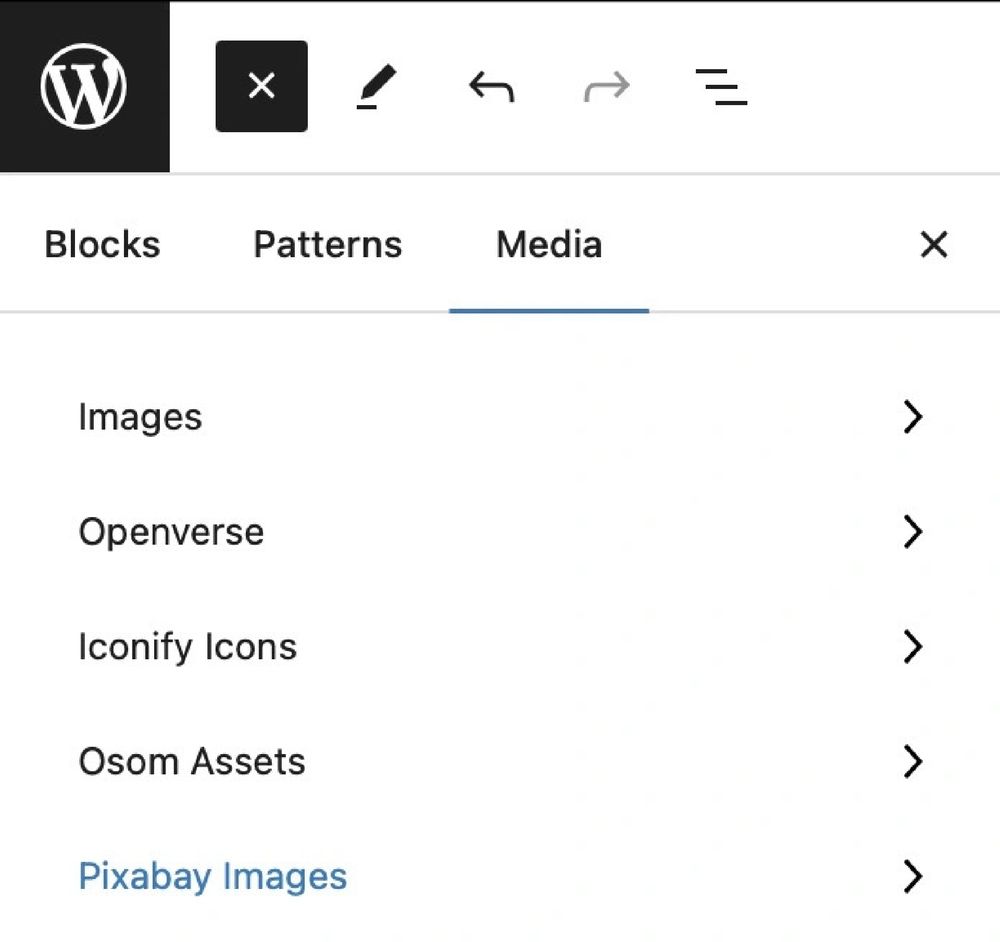Open the Images media category
1000x942 pixels.
(x=140, y=417)
